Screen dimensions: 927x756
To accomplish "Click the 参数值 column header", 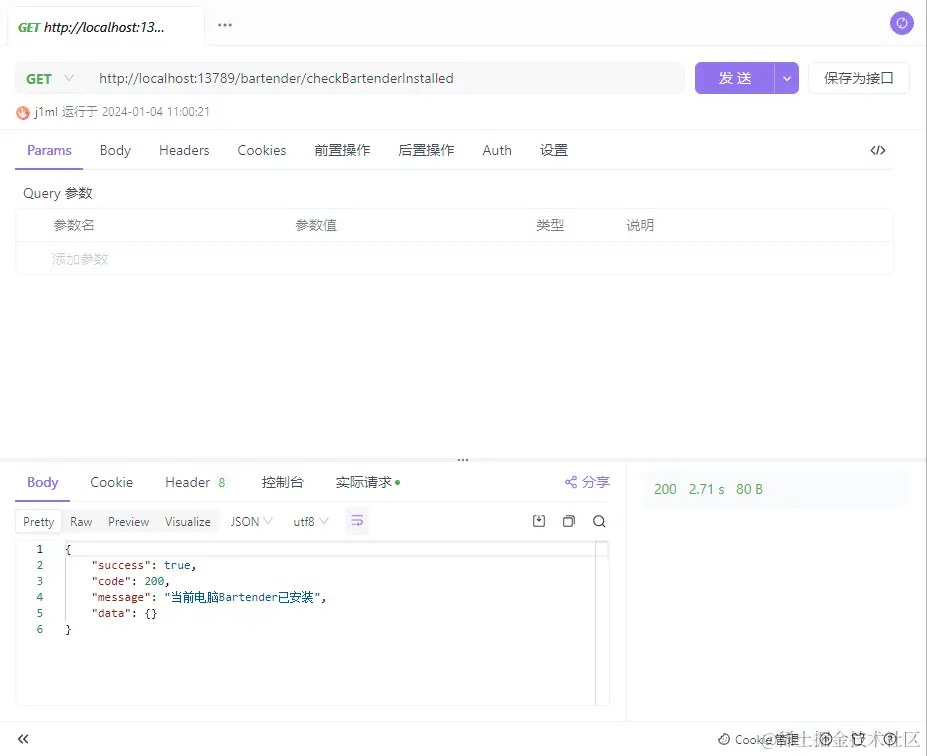I will click(316, 225).
